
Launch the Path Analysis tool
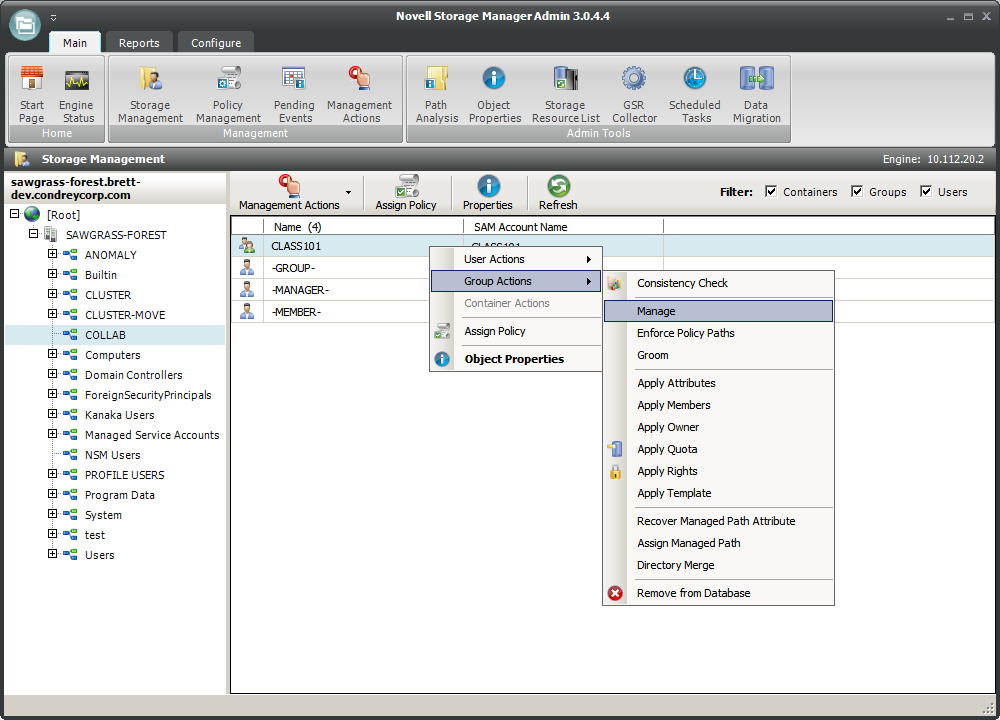coord(437,95)
